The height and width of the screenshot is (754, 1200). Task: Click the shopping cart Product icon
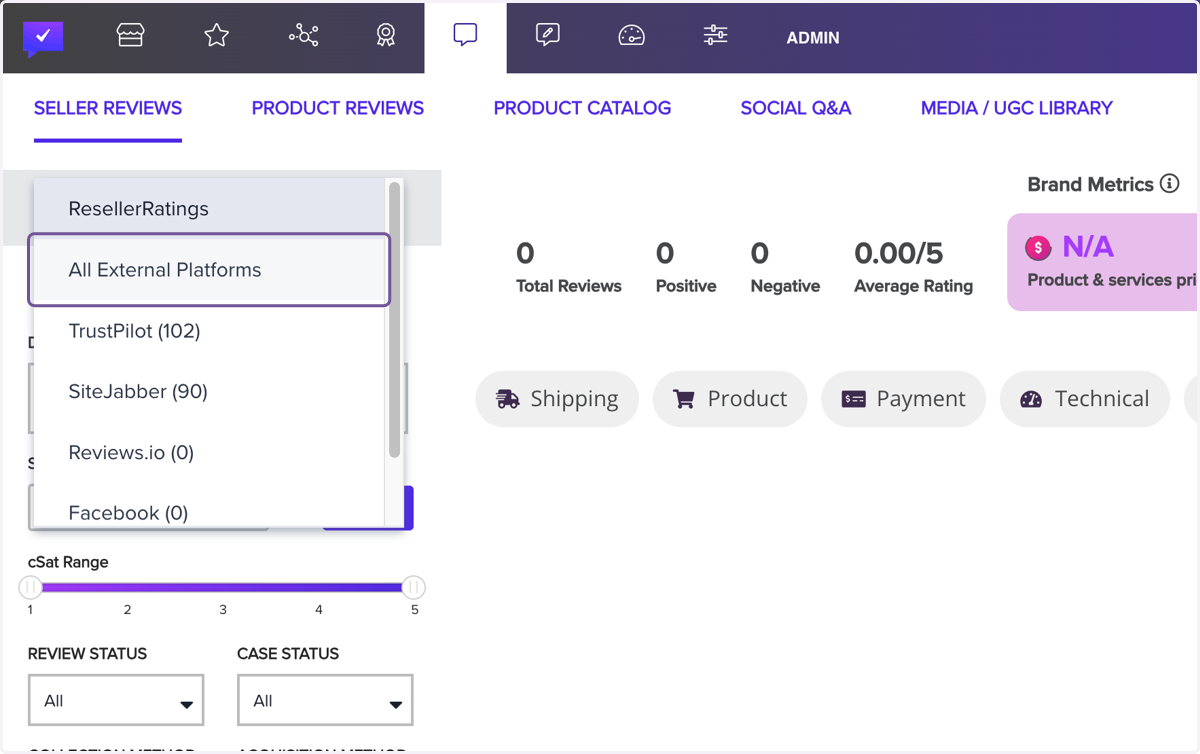(684, 399)
